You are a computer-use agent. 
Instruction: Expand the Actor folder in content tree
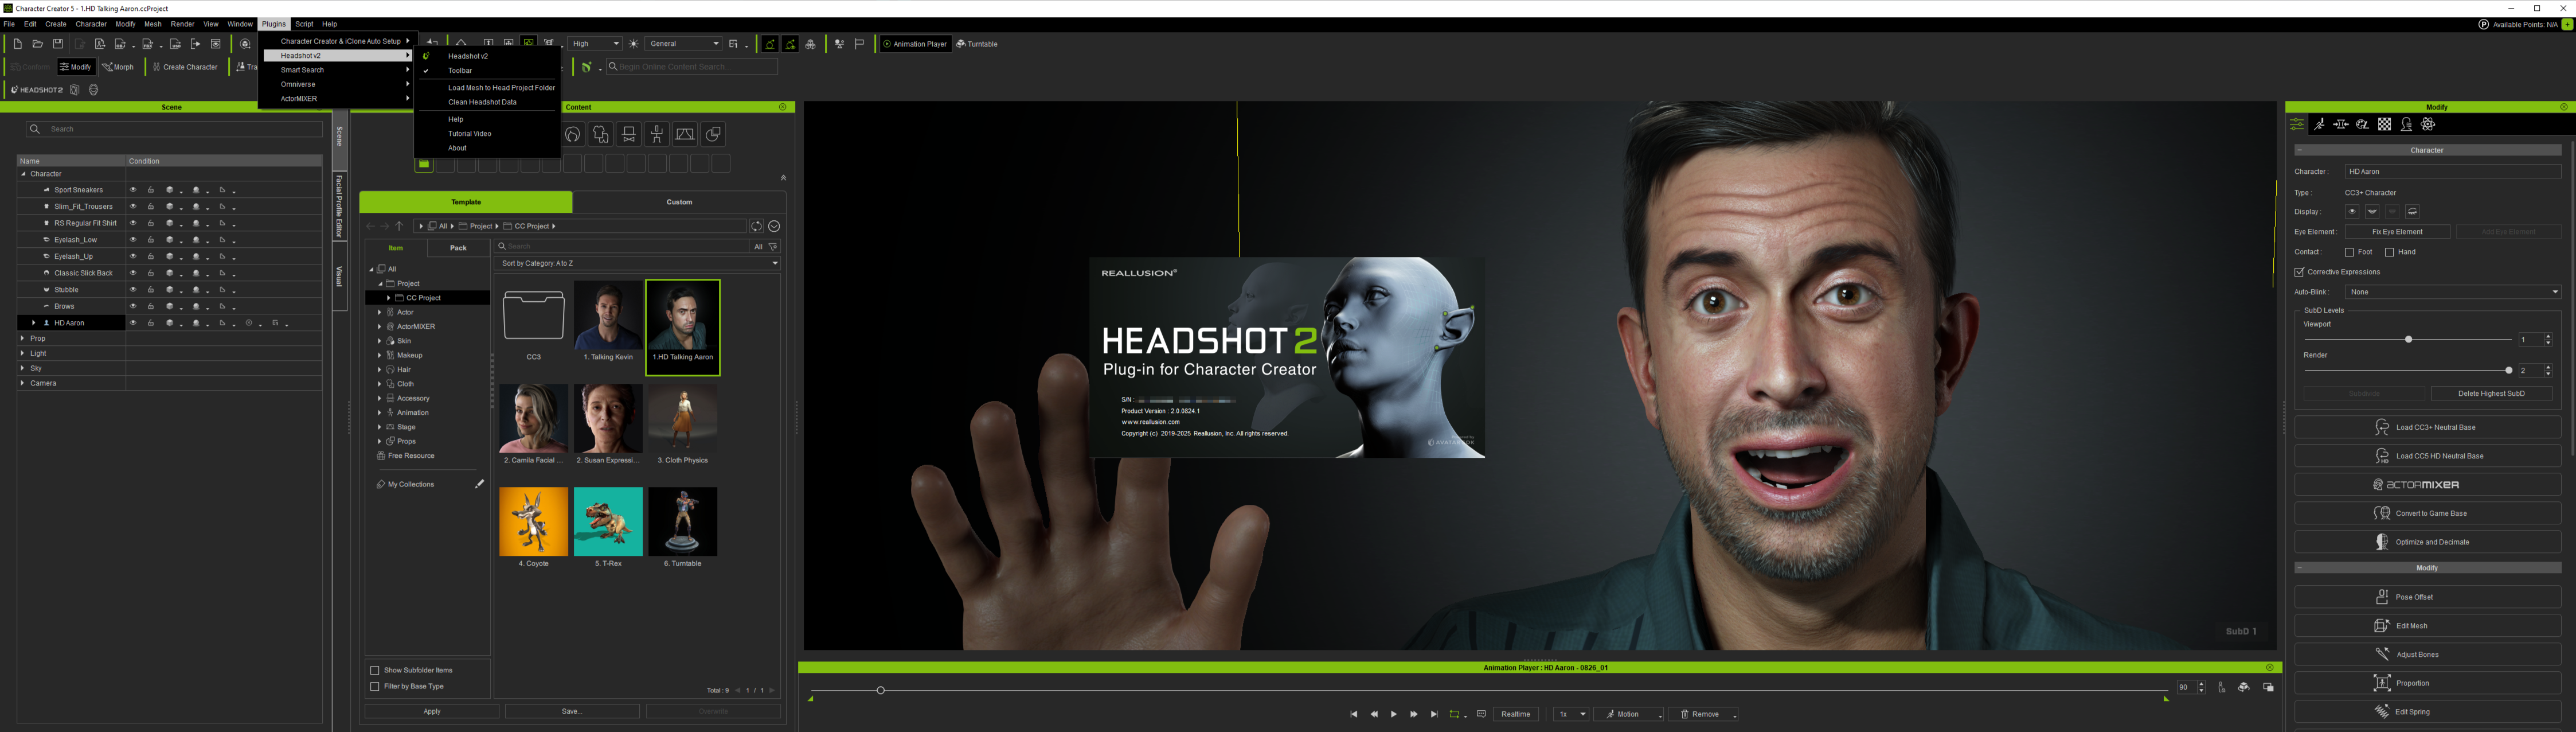[379, 312]
